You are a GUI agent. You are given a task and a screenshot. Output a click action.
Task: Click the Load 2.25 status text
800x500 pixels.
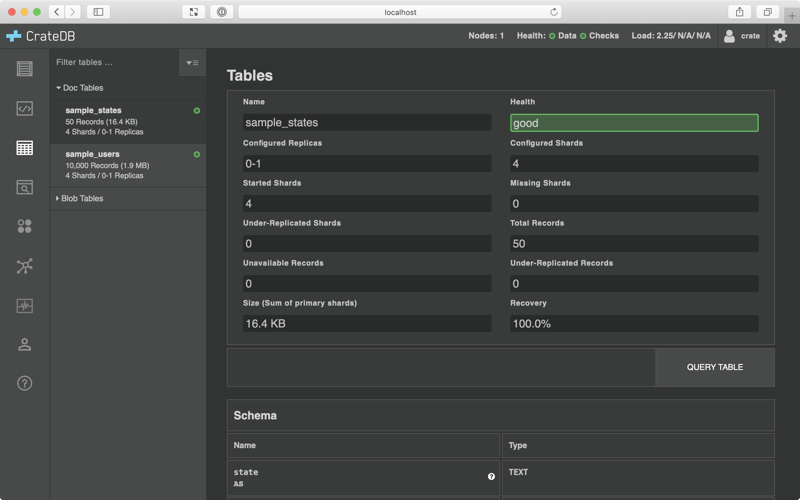click(671, 36)
